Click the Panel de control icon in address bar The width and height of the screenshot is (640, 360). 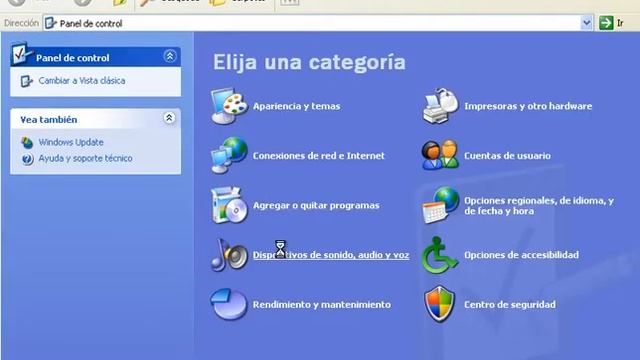50,23
